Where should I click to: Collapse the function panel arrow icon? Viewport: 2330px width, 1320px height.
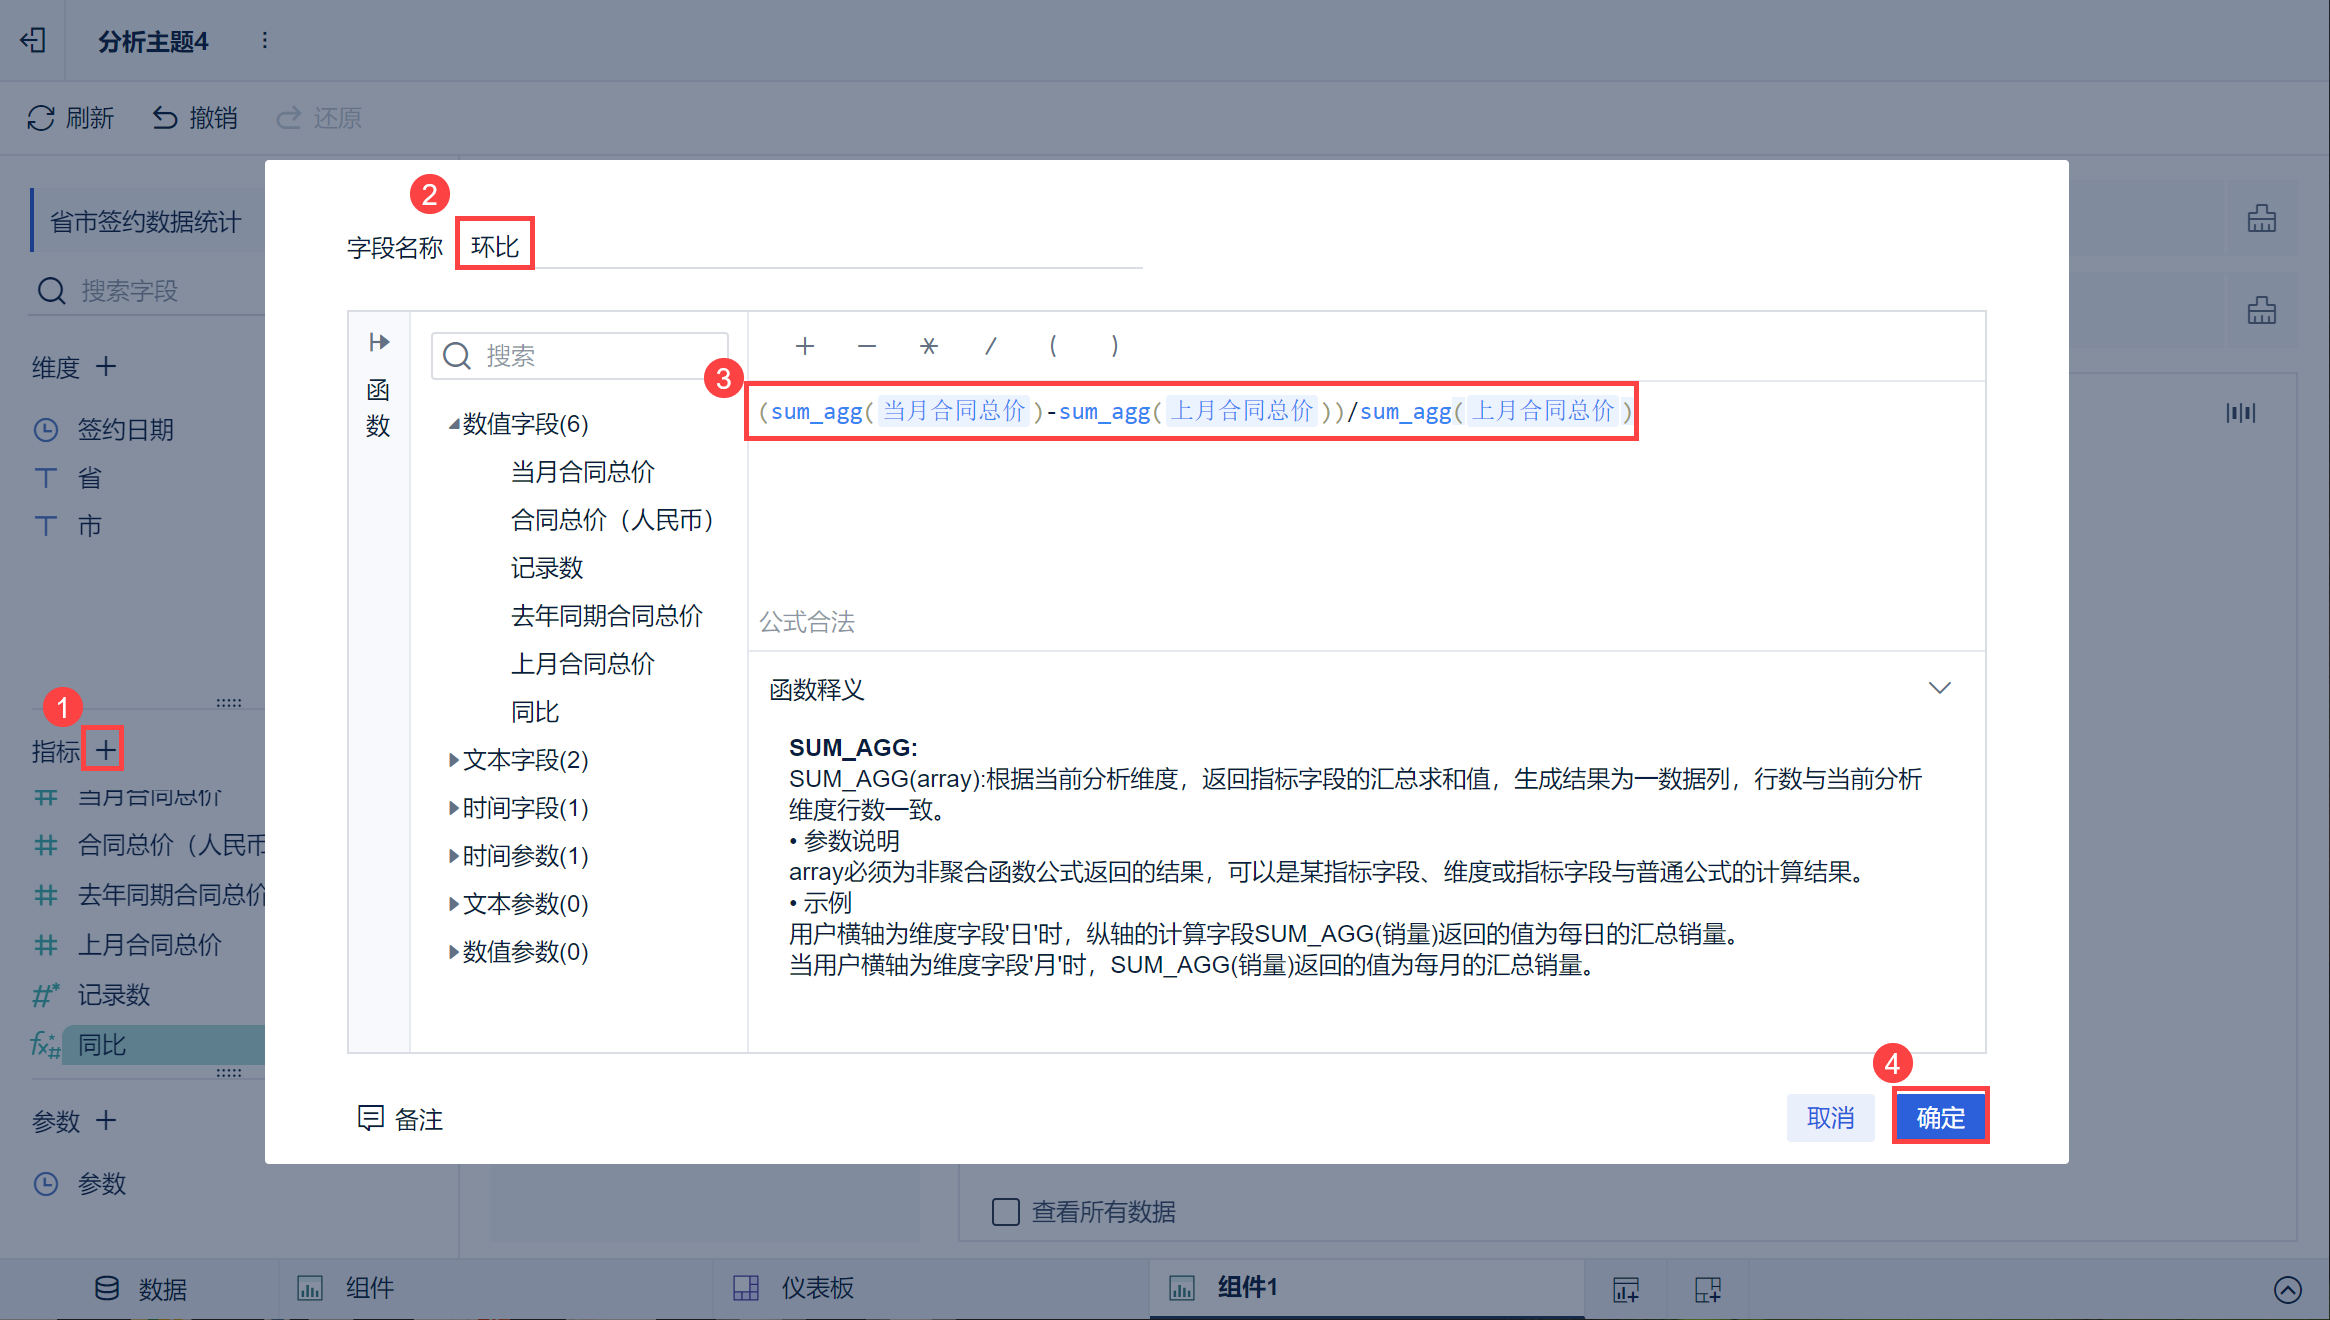tap(379, 343)
